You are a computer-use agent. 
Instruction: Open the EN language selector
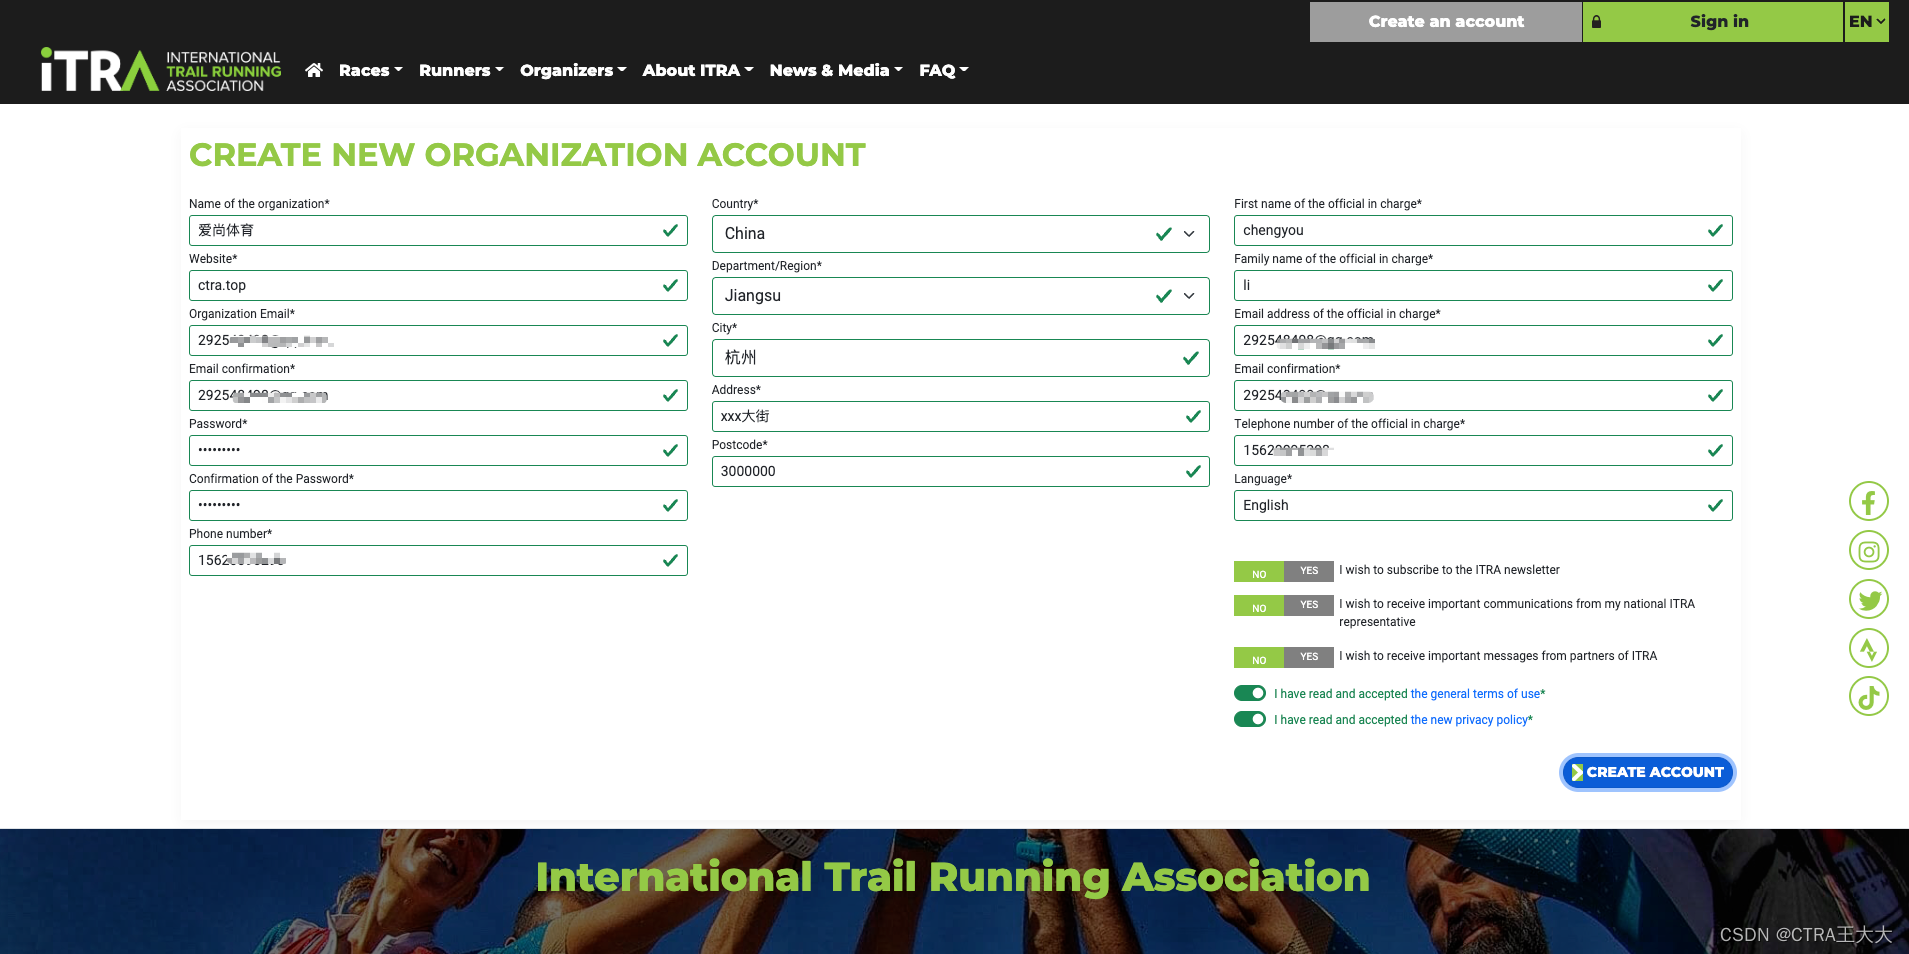point(1866,21)
